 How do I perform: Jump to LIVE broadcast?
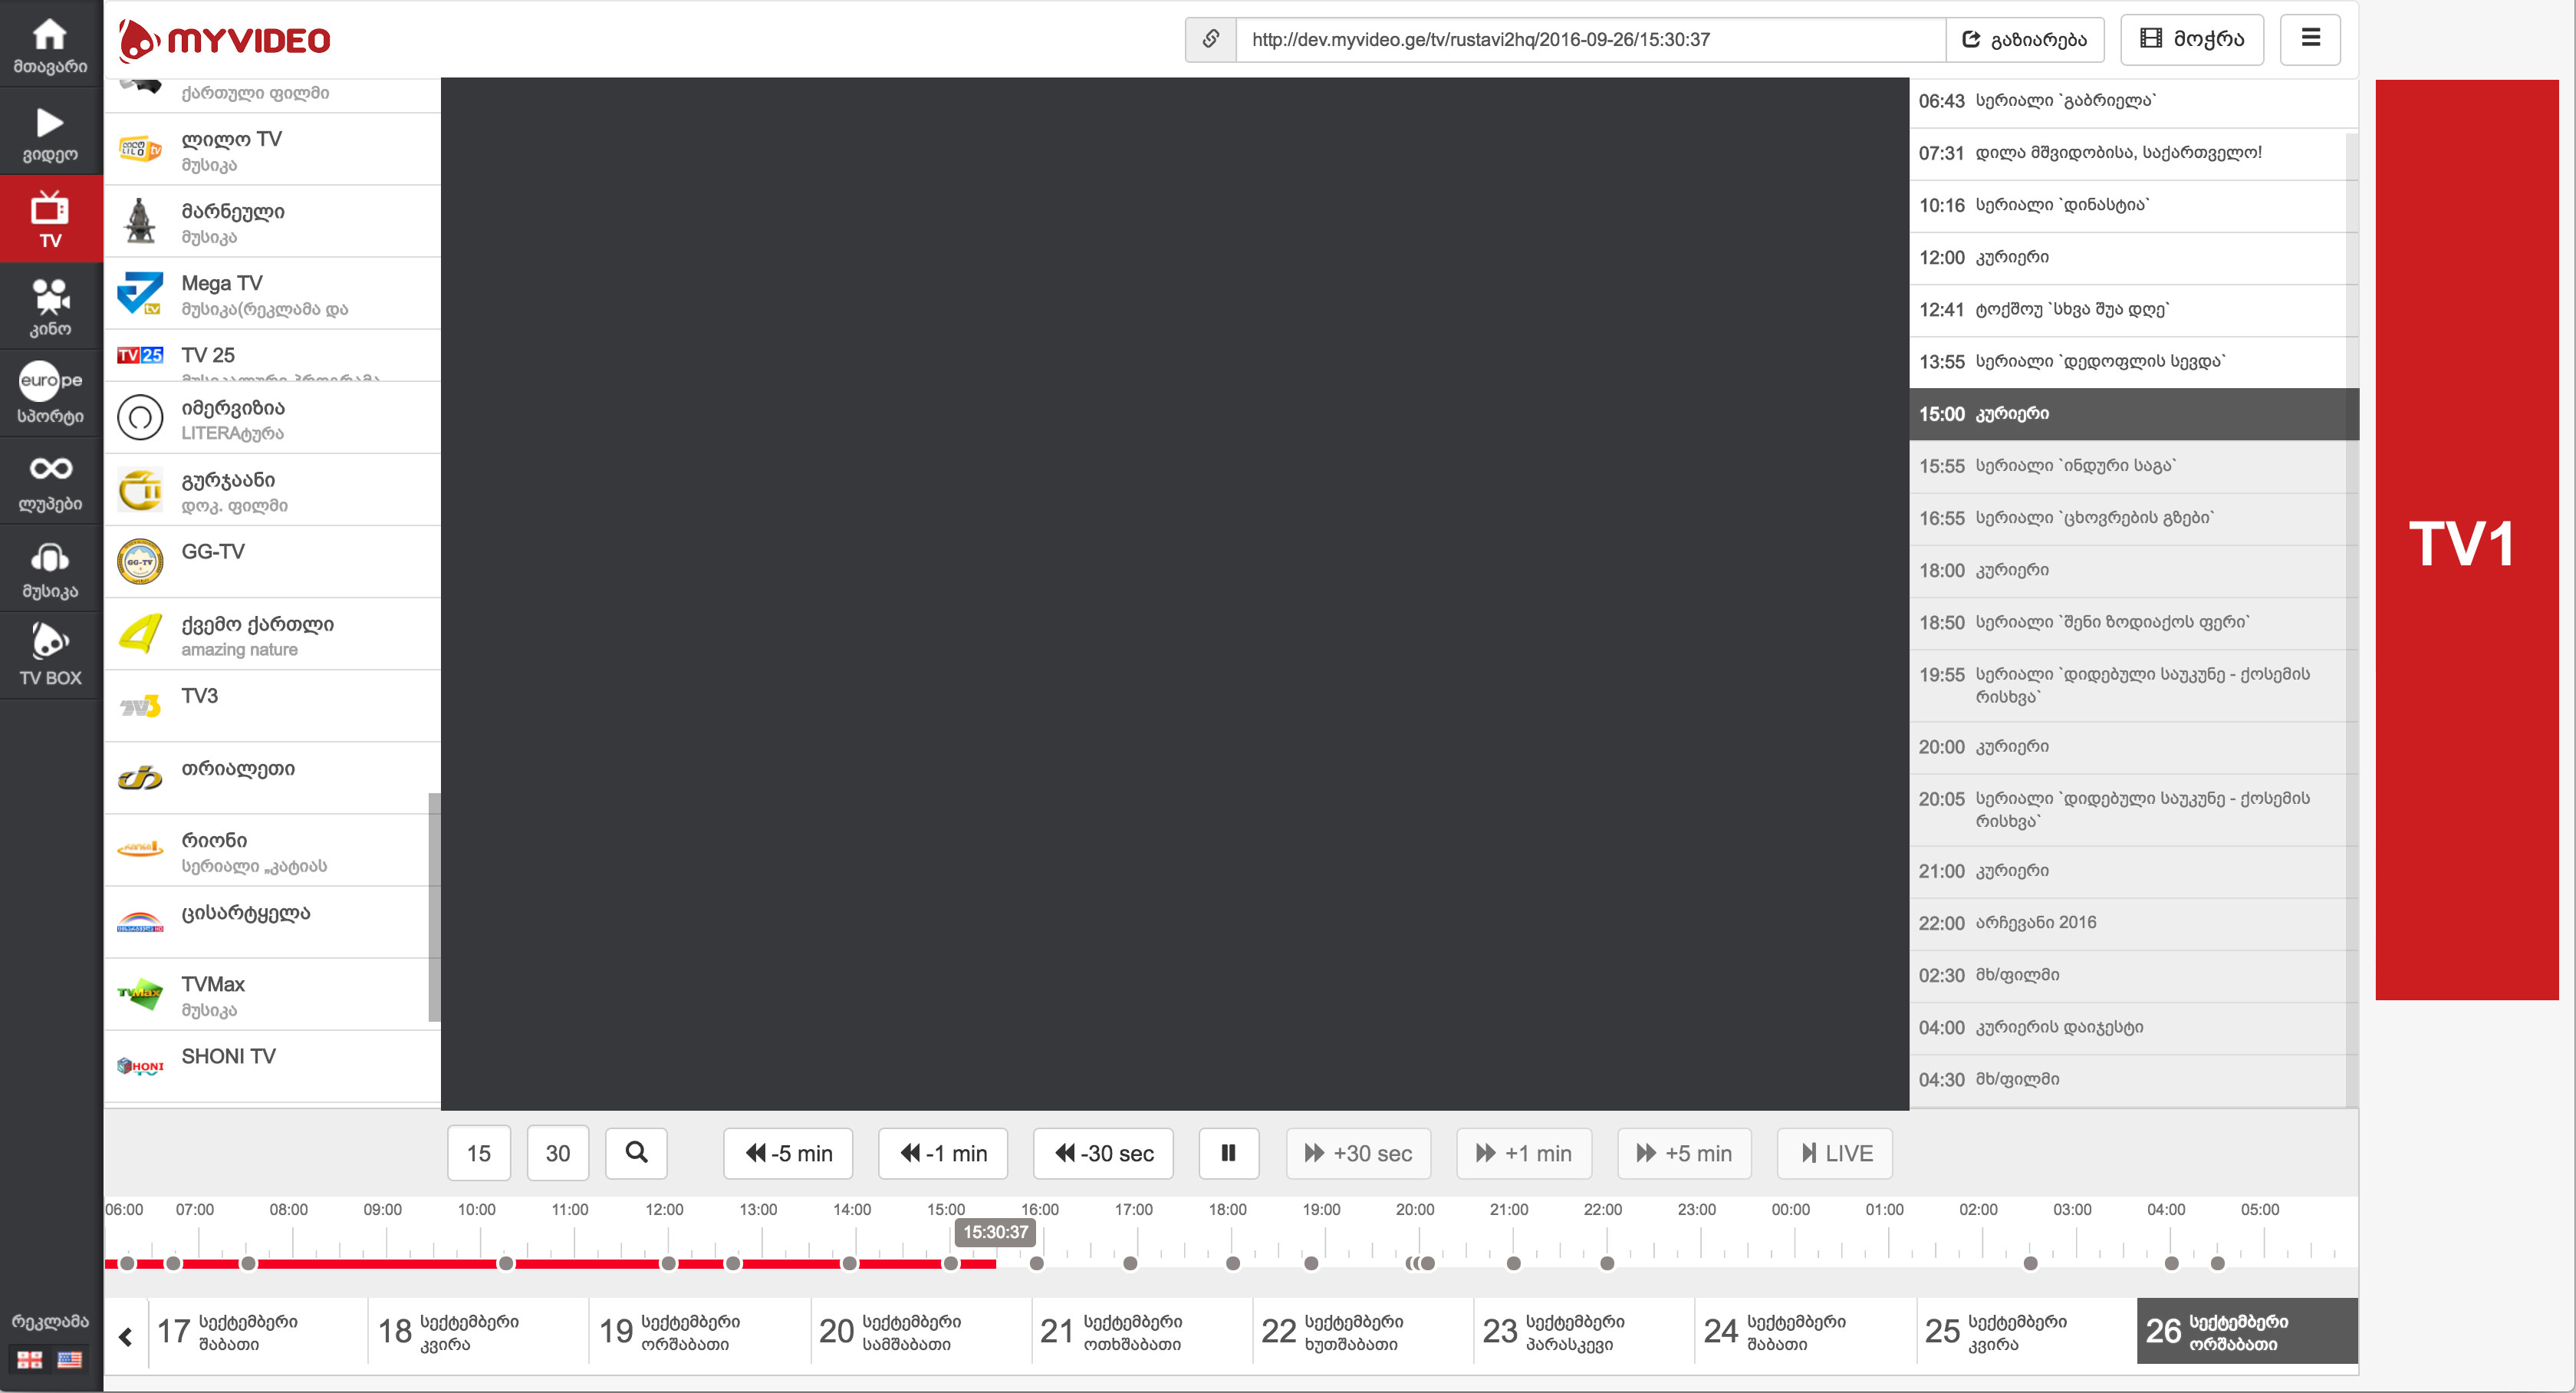[1837, 1152]
